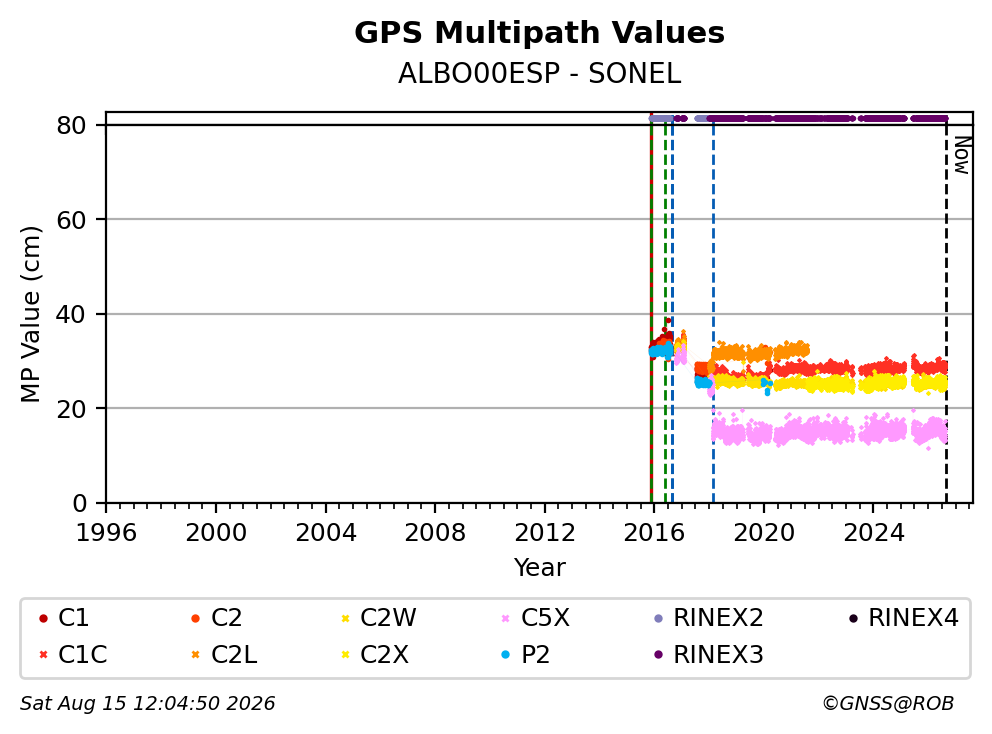Click the RINEX3 purple legend dot

point(659,655)
